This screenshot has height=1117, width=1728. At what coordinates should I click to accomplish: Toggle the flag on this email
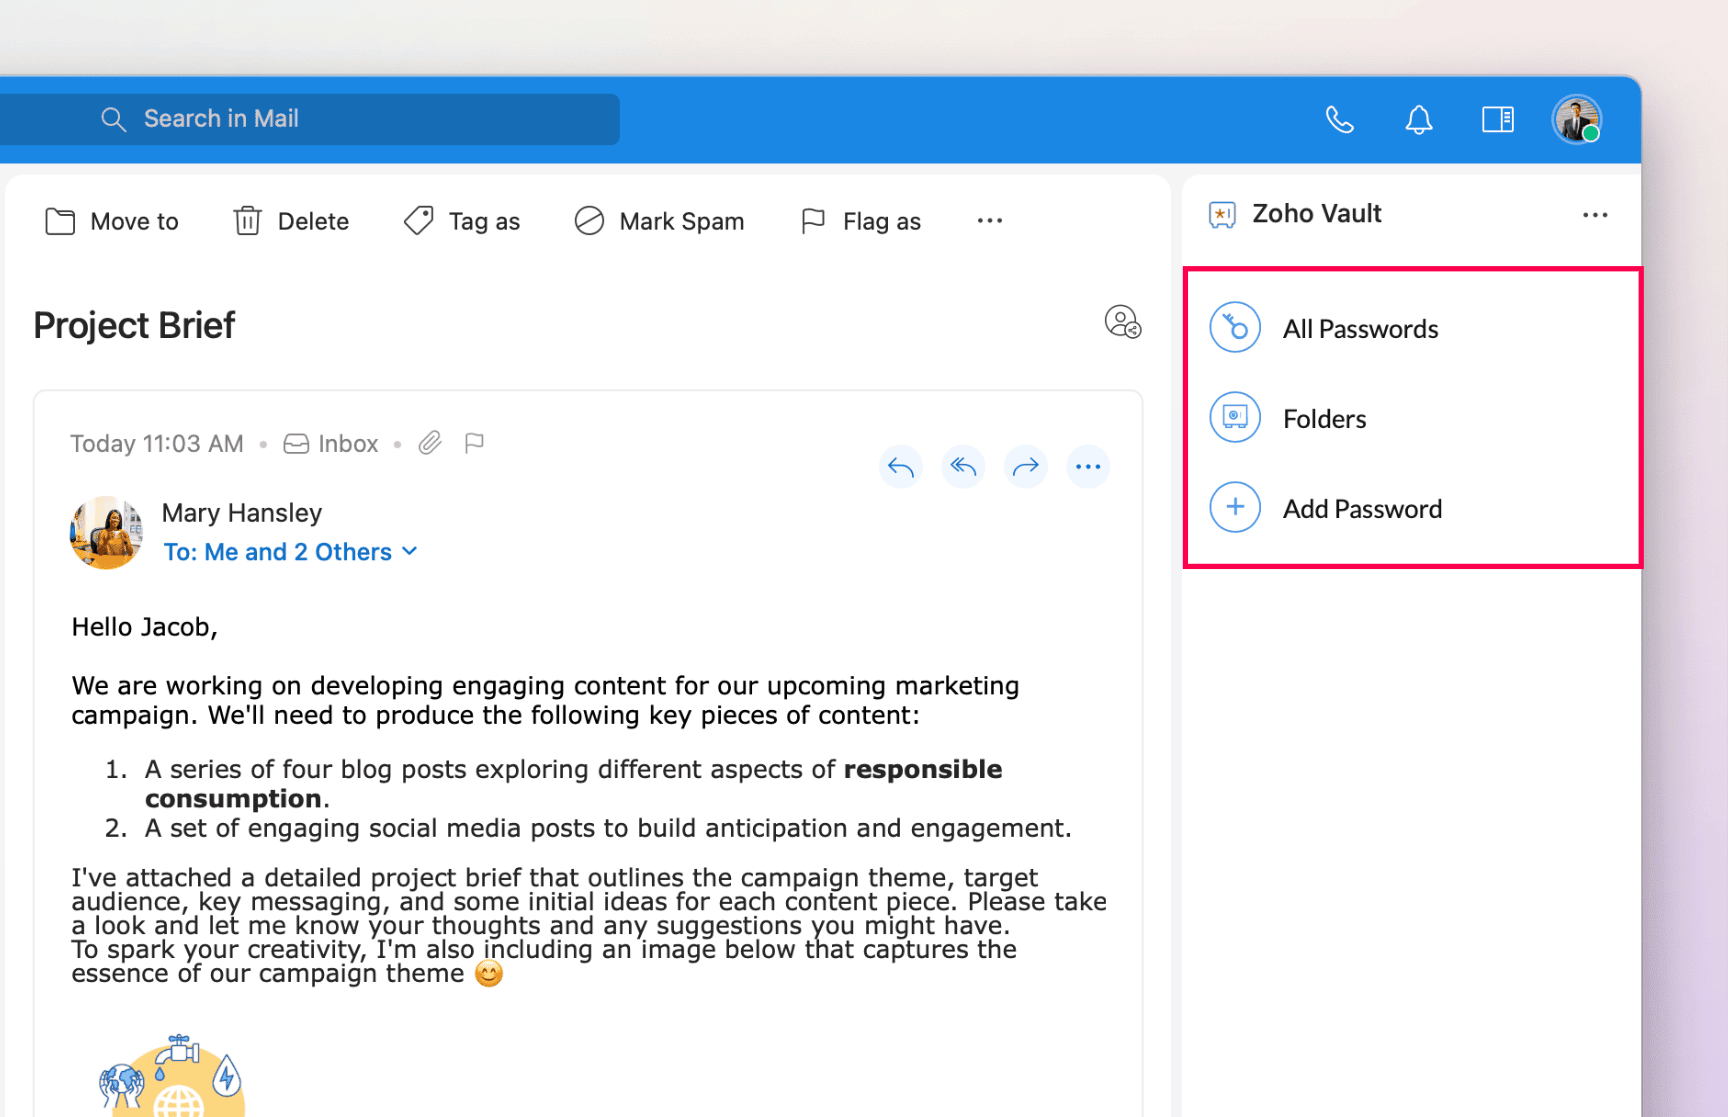475,443
